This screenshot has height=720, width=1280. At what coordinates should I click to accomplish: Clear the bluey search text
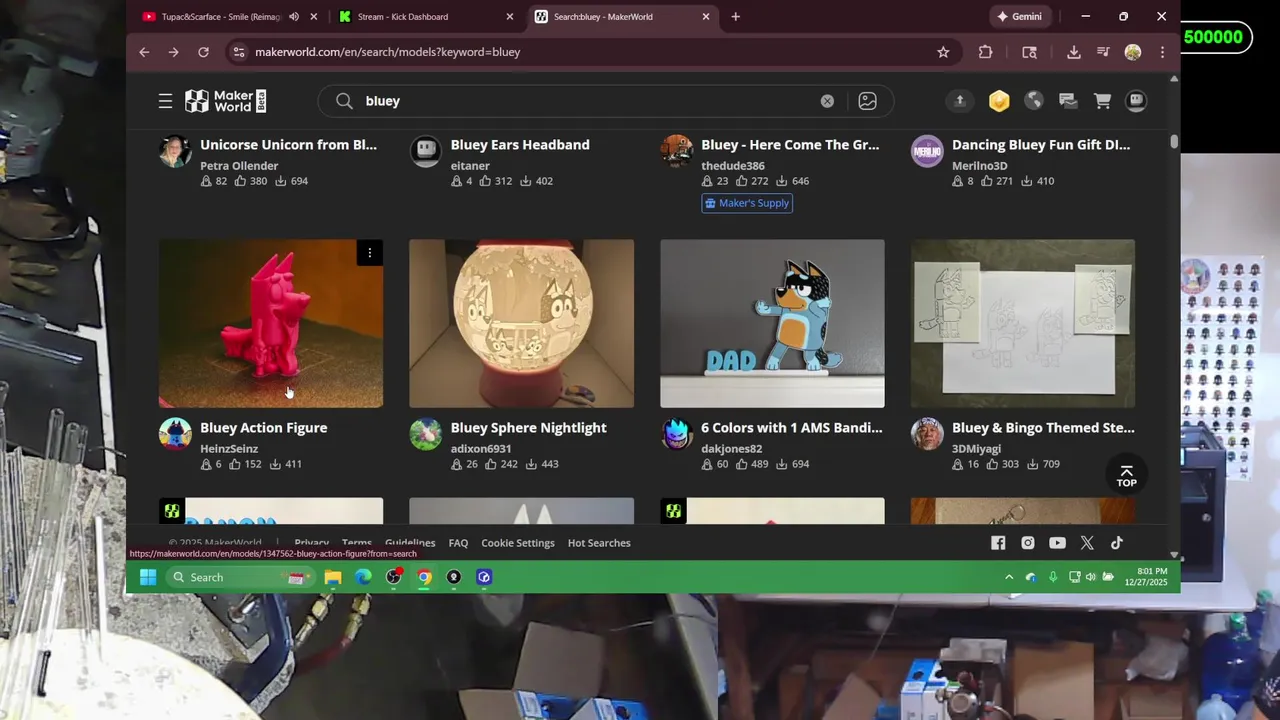(827, 101)
